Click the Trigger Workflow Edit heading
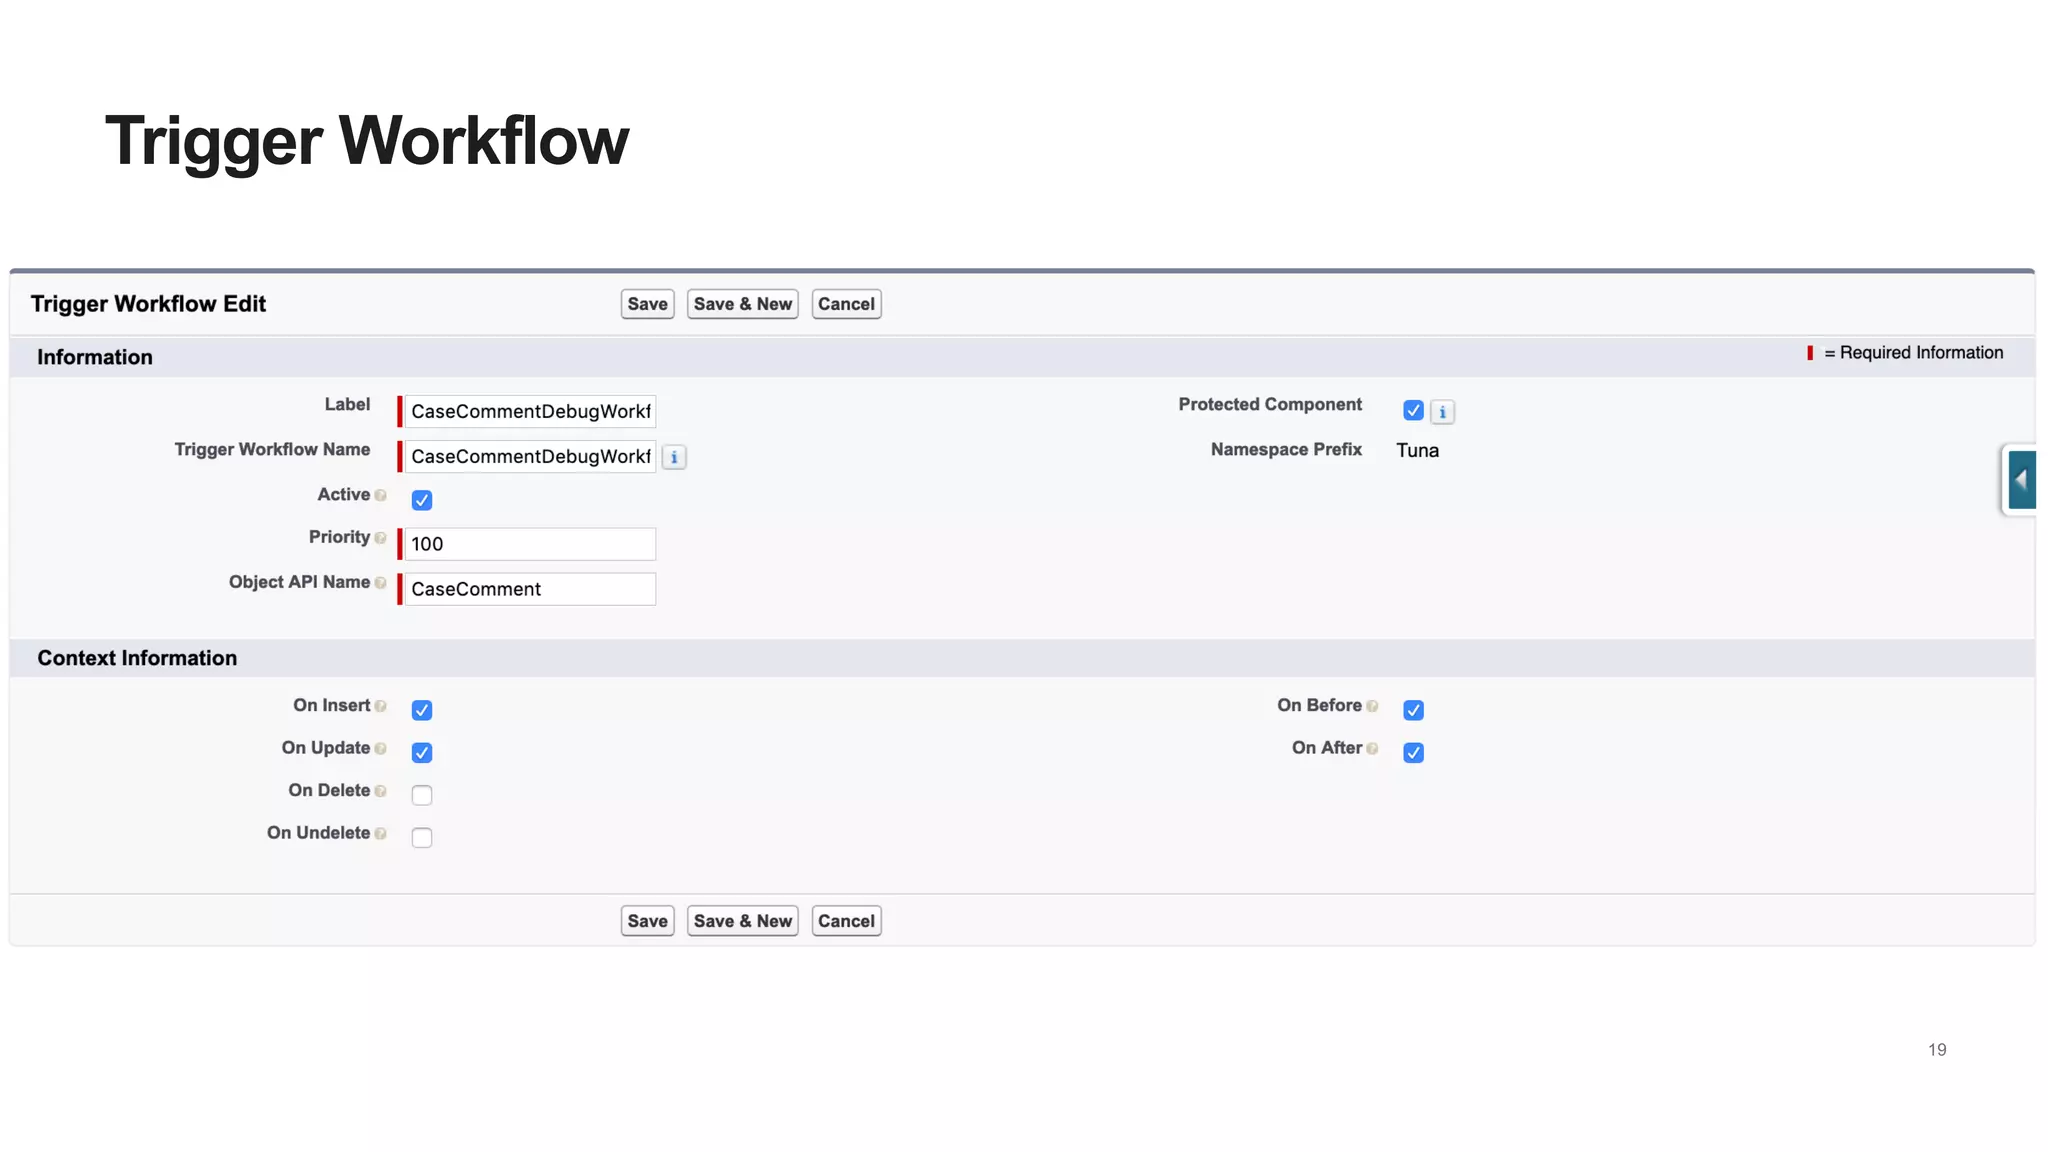Viewport: 2048px width, 1152px height. (148, 304)
